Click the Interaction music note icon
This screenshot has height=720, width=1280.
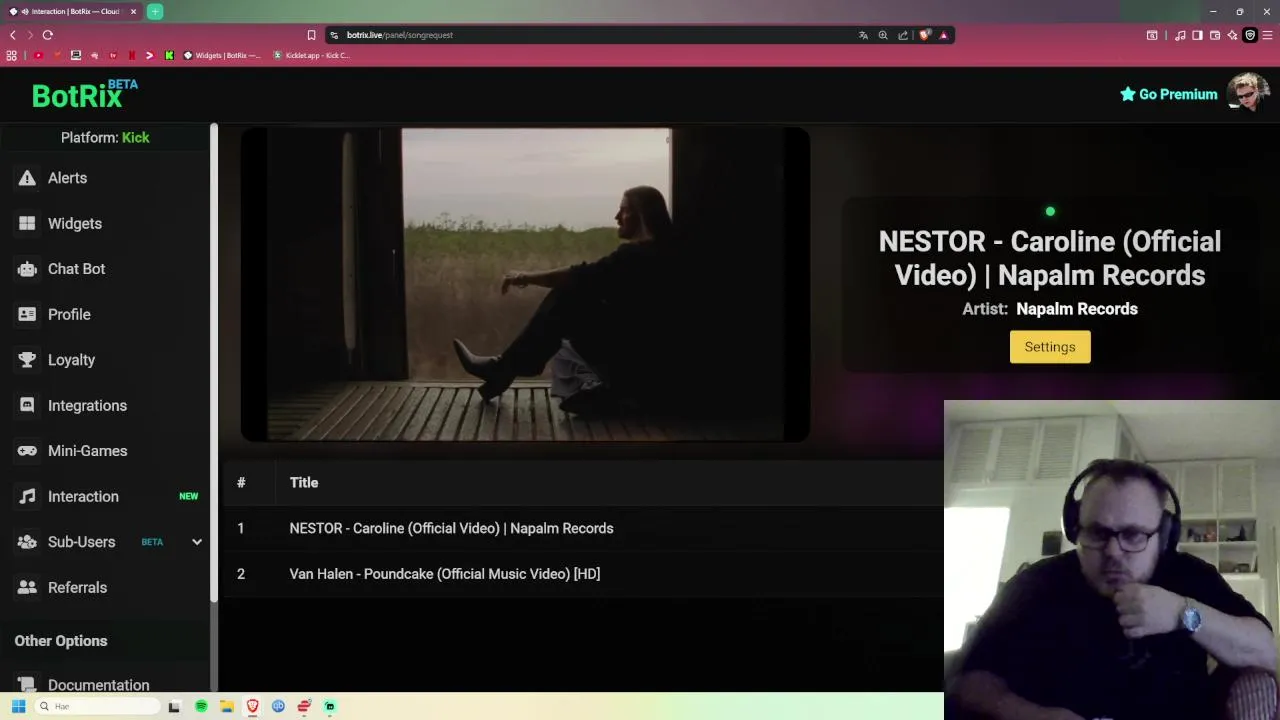27,496
